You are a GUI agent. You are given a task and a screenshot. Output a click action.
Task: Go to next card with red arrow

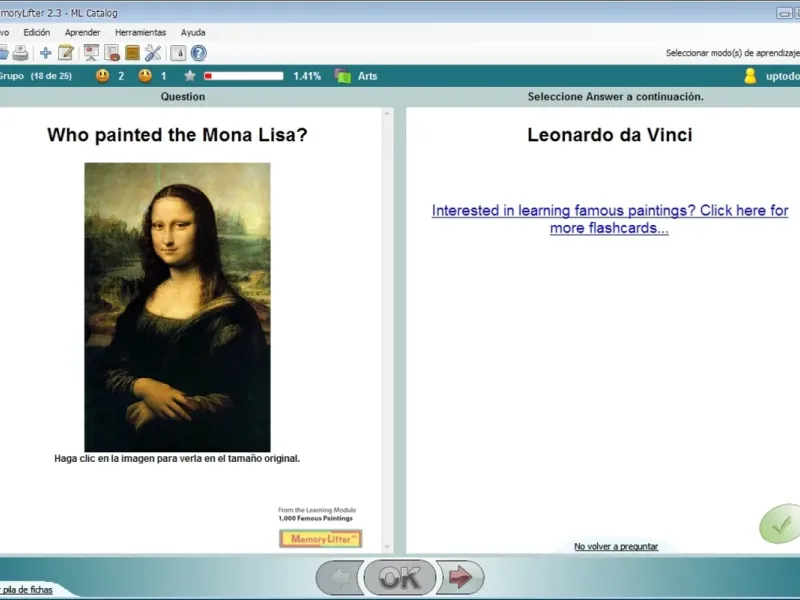(x=460, y=578)
